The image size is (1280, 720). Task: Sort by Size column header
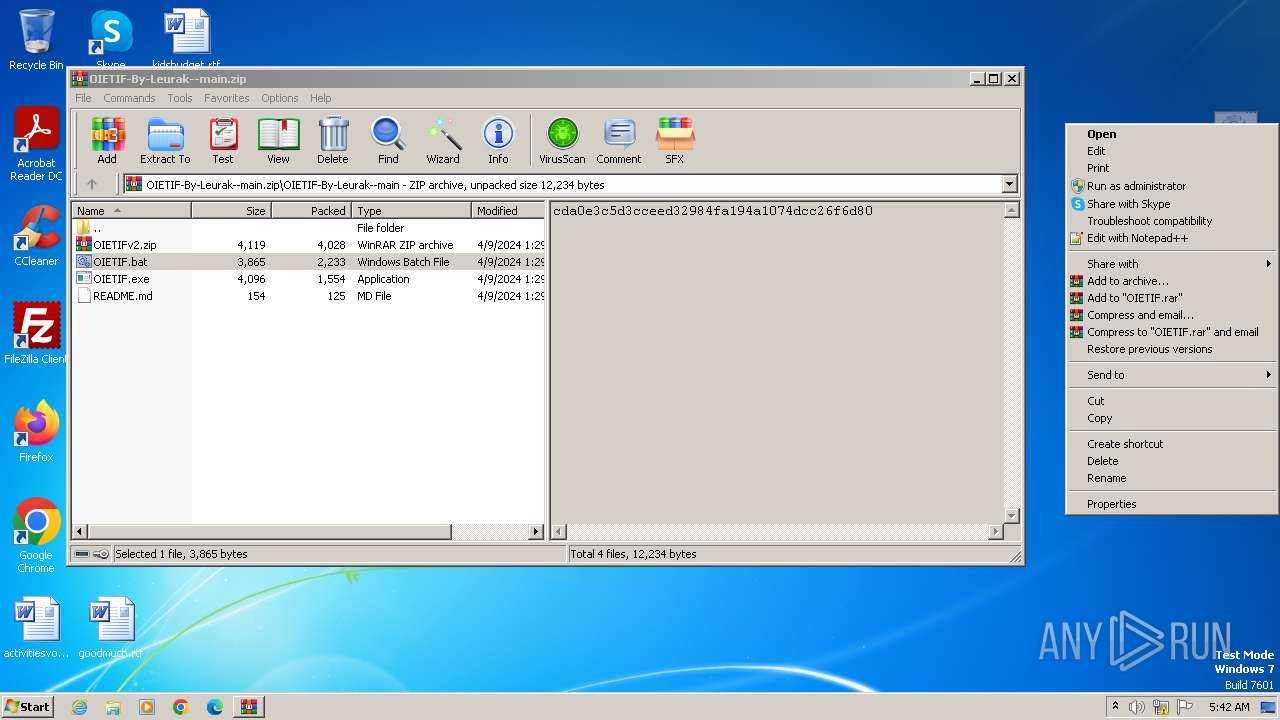[231, 211]
